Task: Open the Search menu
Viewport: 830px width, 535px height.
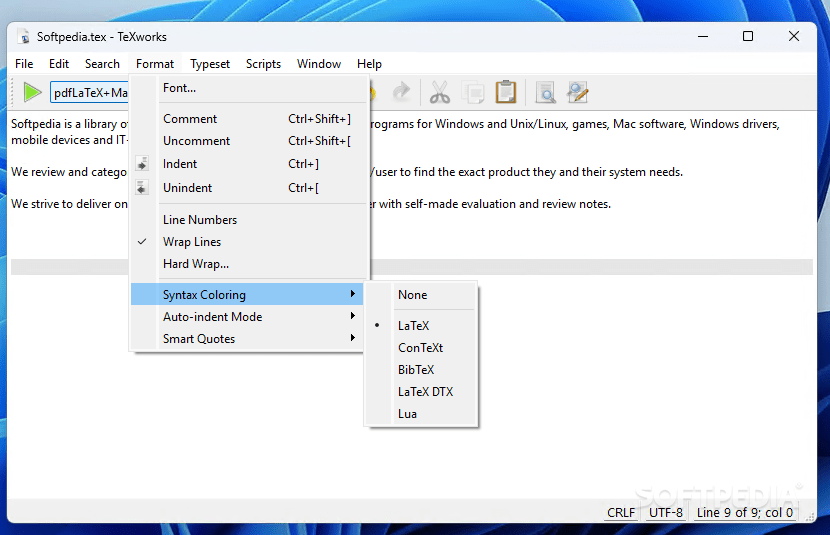Action: [x=102, y=64]
